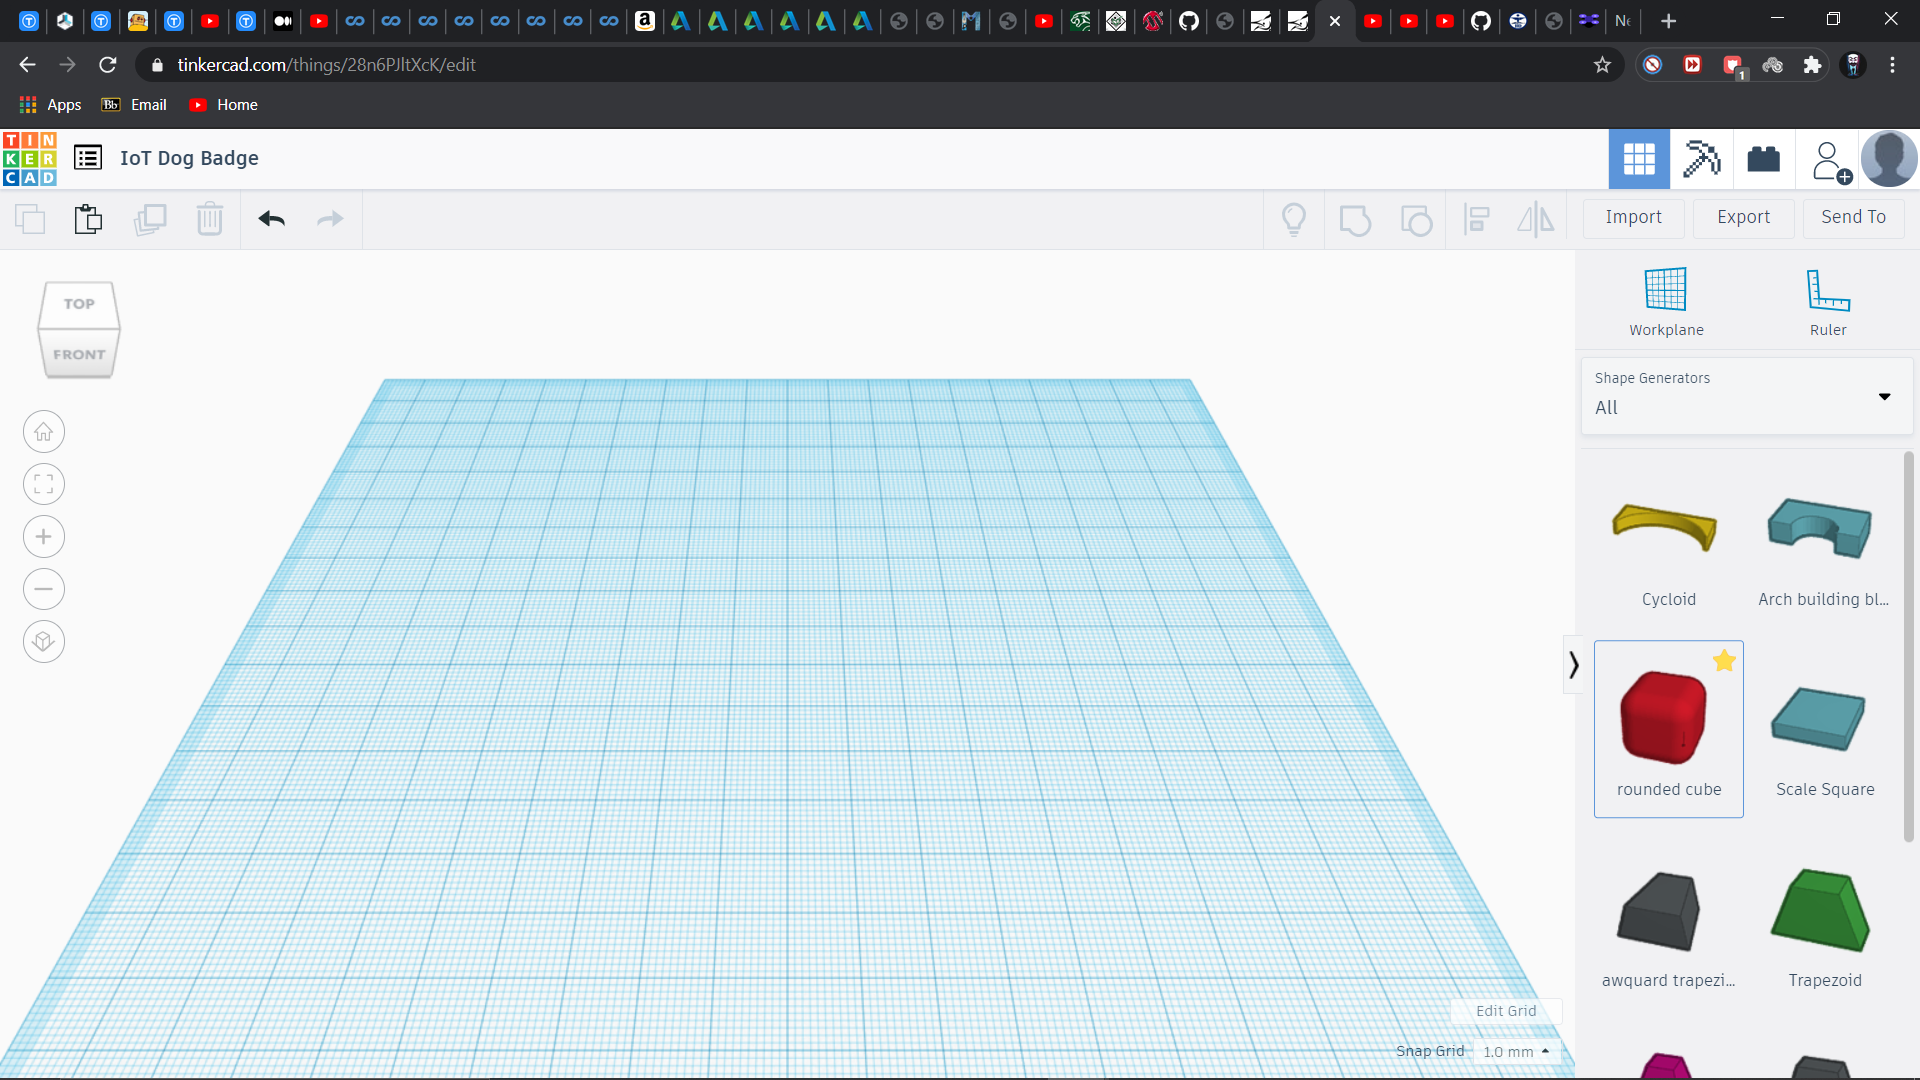Open the Apps bookmark in the bookmarks bar
Screen dimensions: 1920x1080
pyautogui.click(x=48, y=104)
